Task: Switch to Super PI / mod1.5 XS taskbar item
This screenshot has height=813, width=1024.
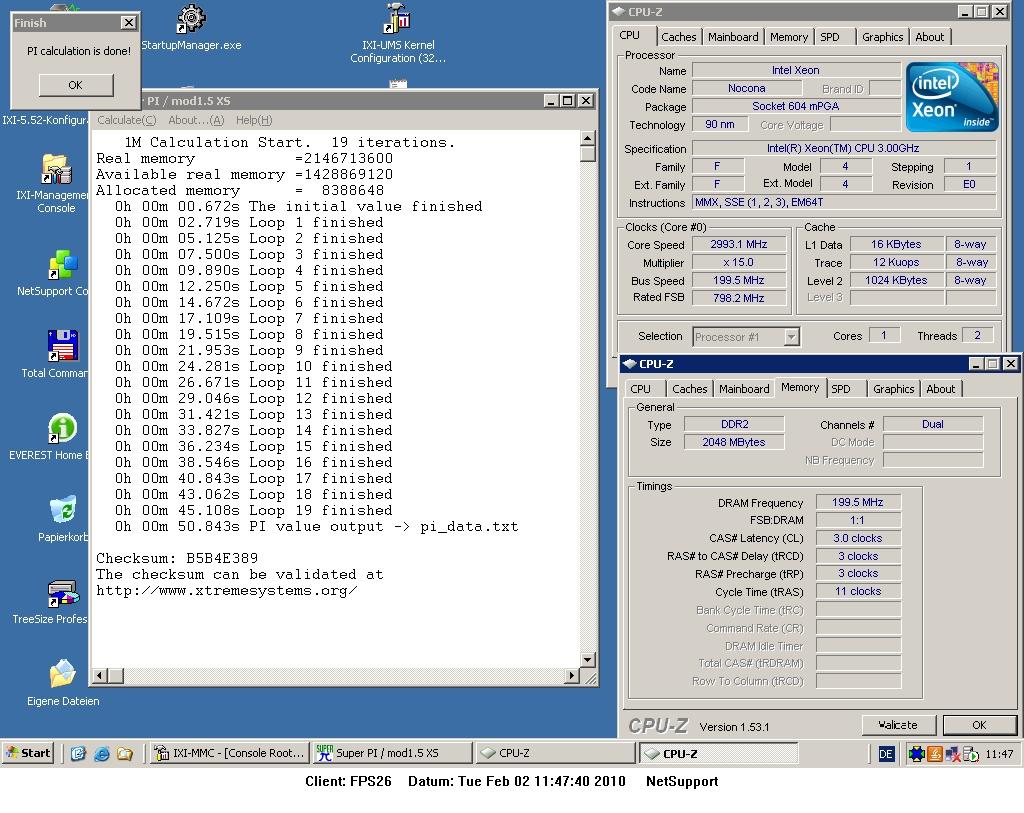Action: click(x=392, y=753)
